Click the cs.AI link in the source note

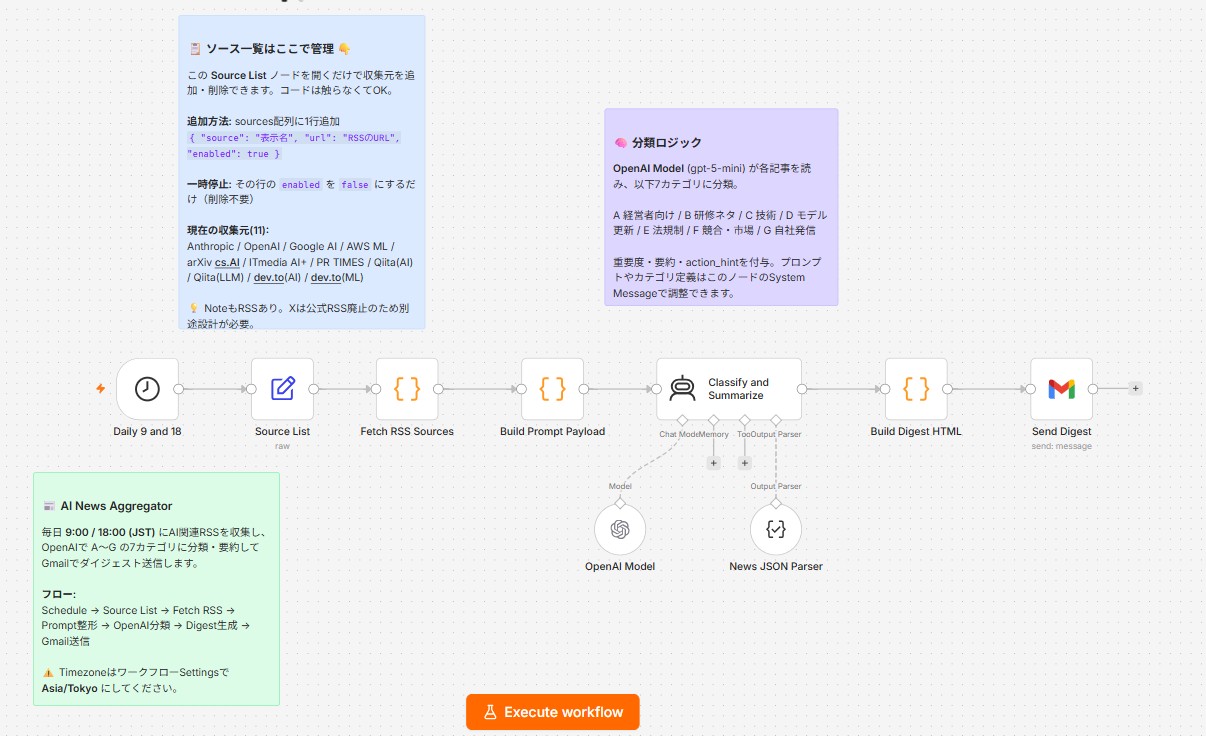pyautogui.click(x=227, y=262)
